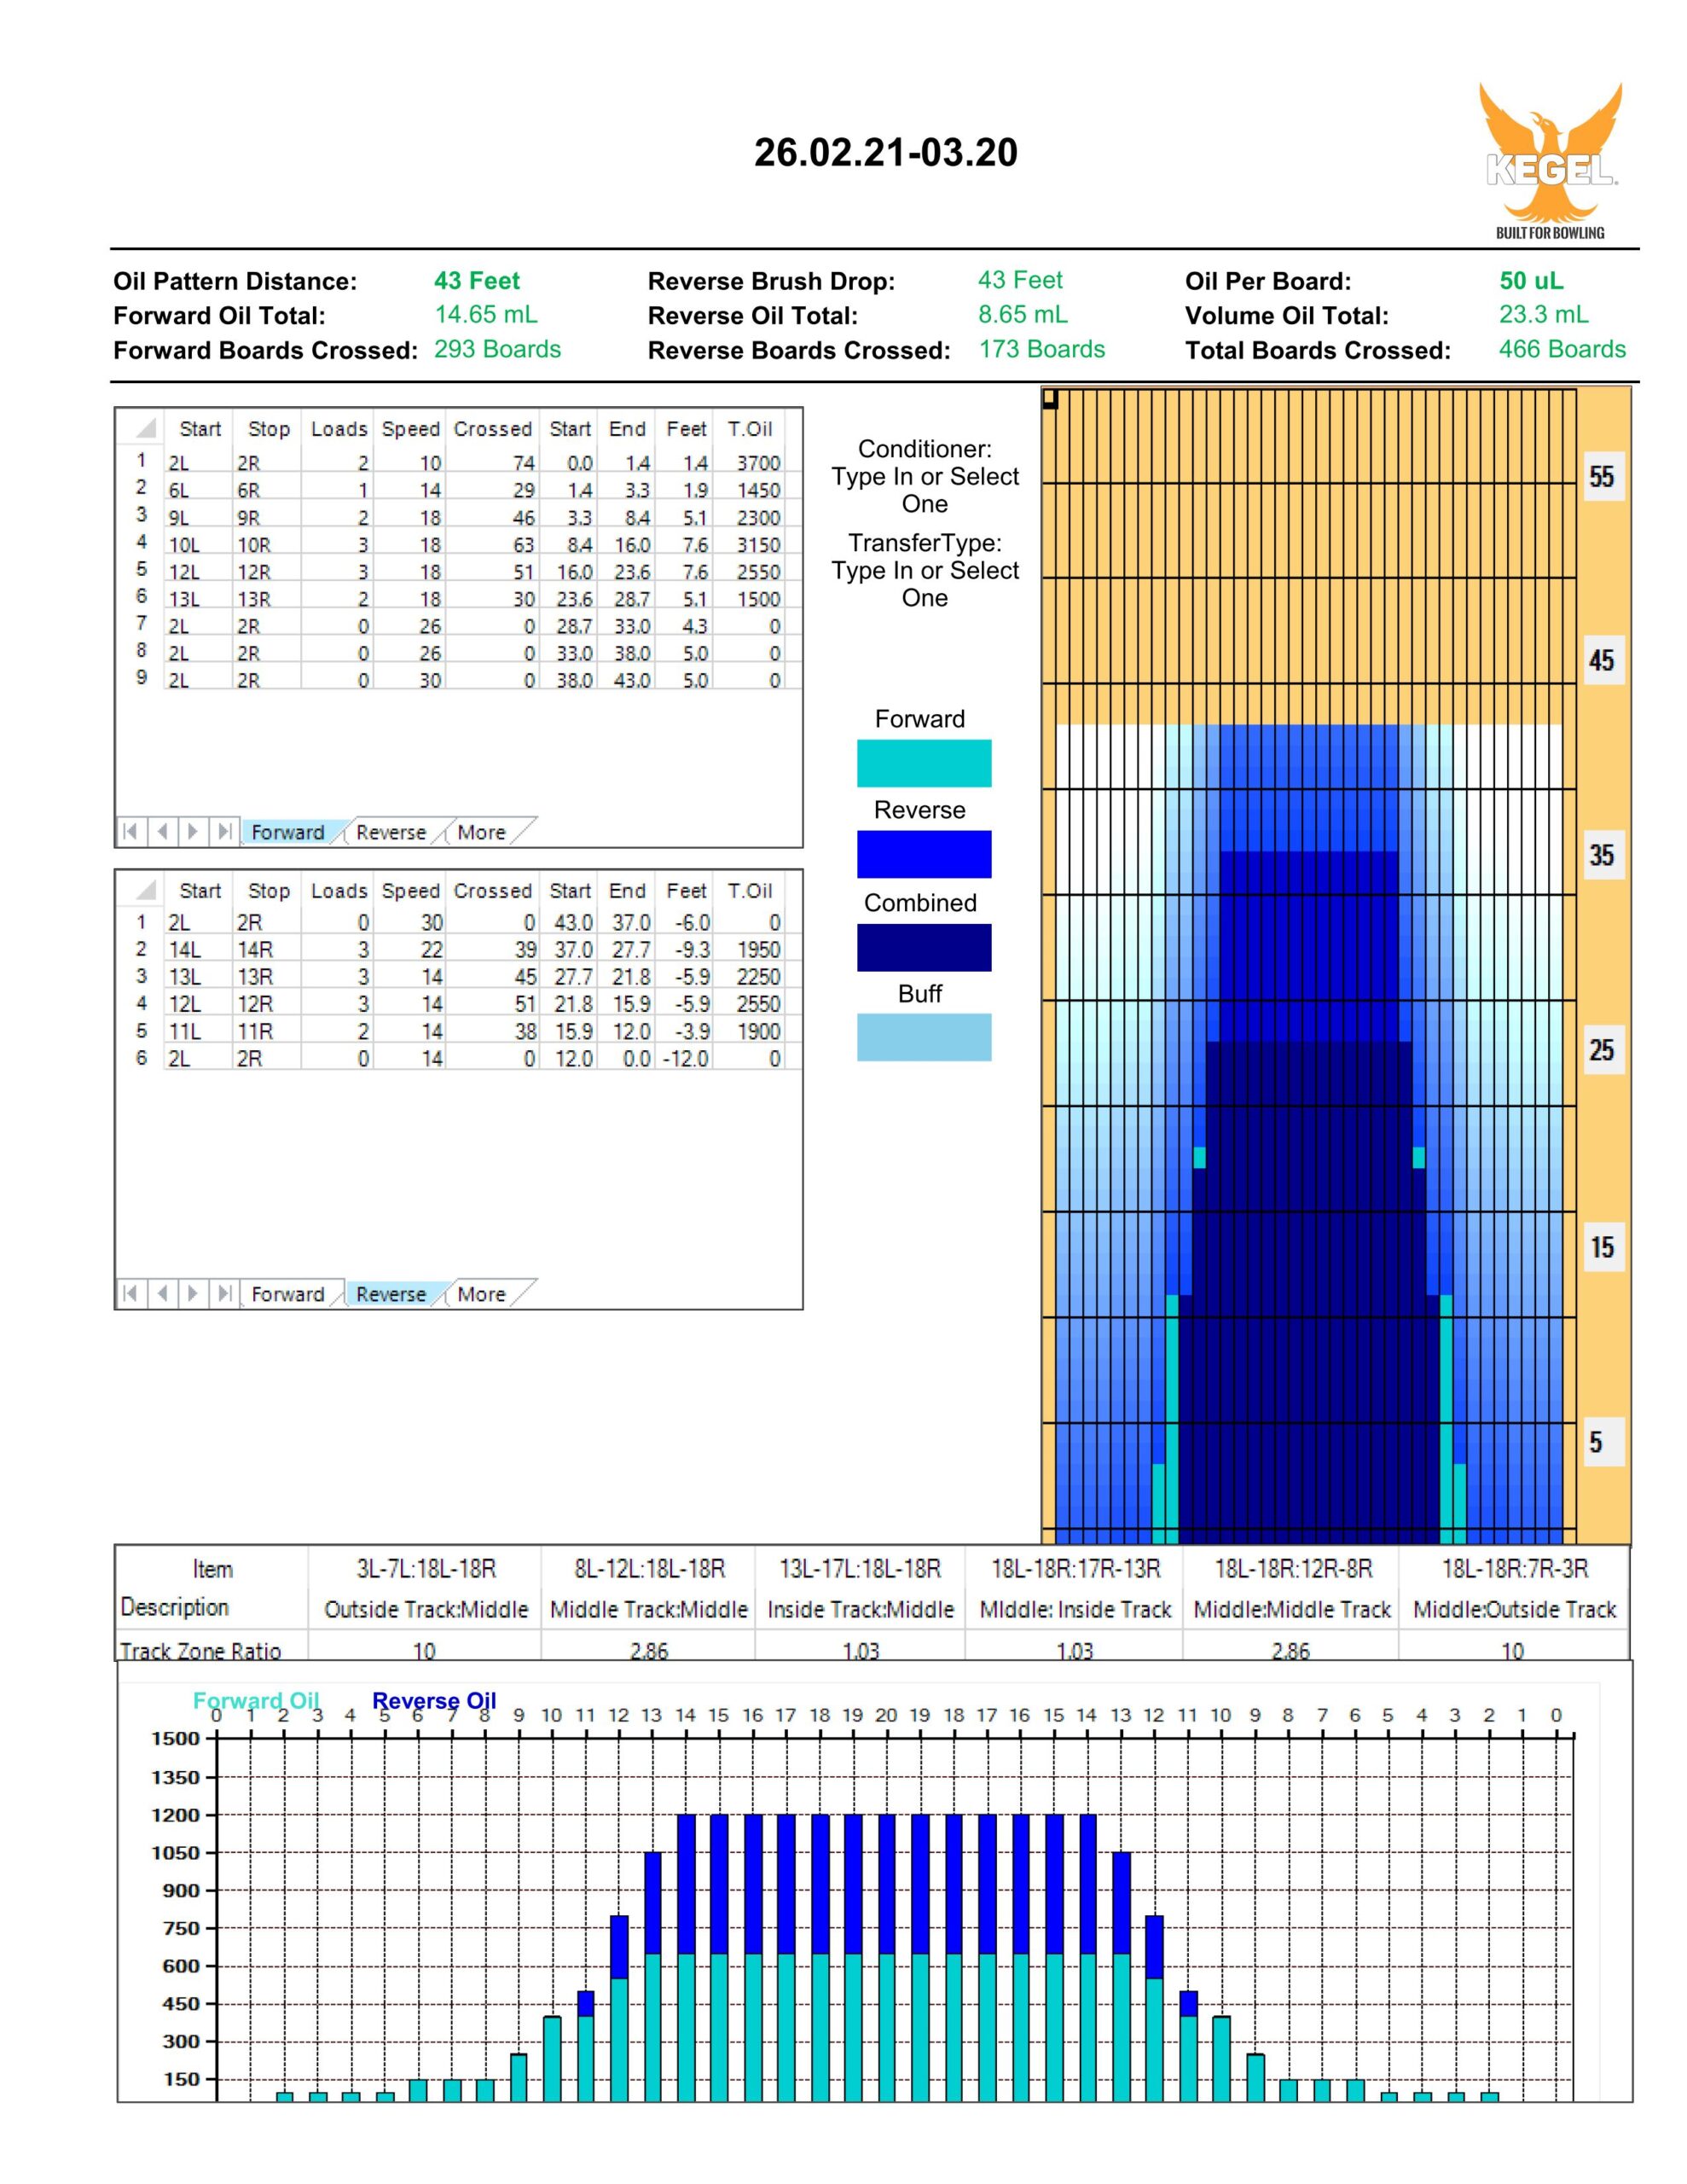
Task: Click last-sheet arrow in upper forward table
Action: [x=225, y=831]
